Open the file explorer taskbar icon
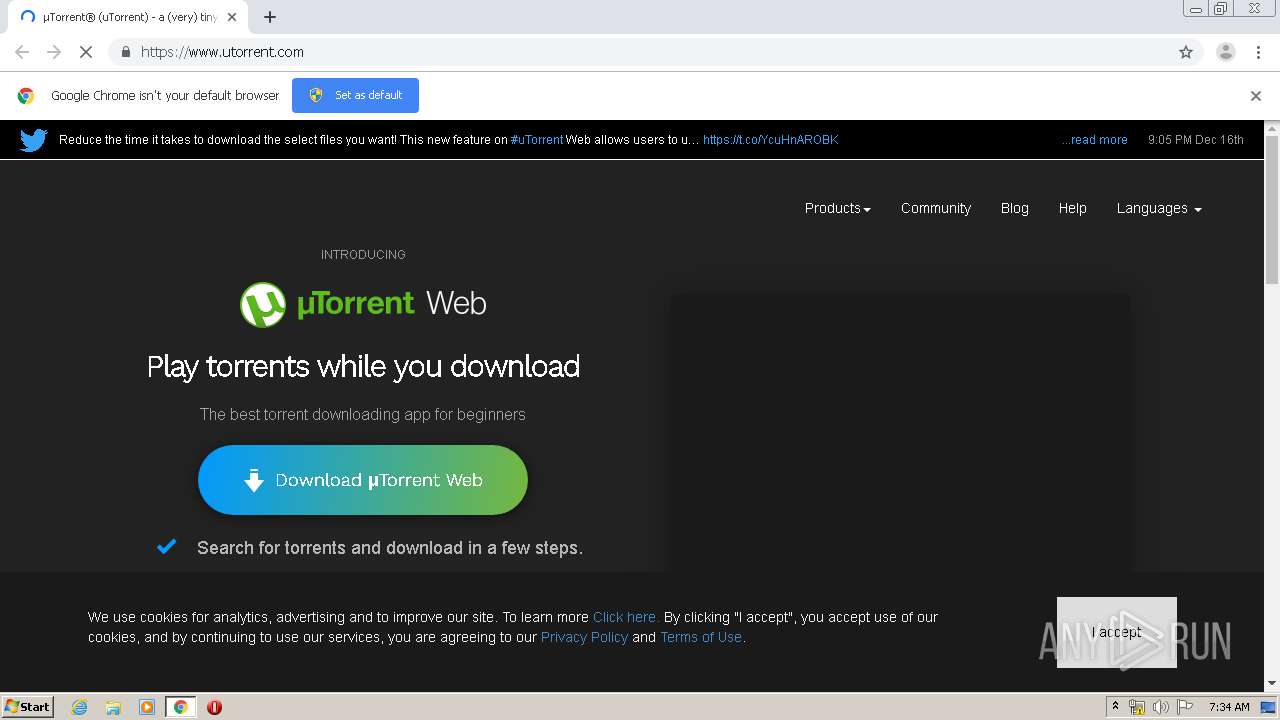Image resolution: width=1280 pixels, height=720 pixels. pyautogui.click(x=113, y=707)
